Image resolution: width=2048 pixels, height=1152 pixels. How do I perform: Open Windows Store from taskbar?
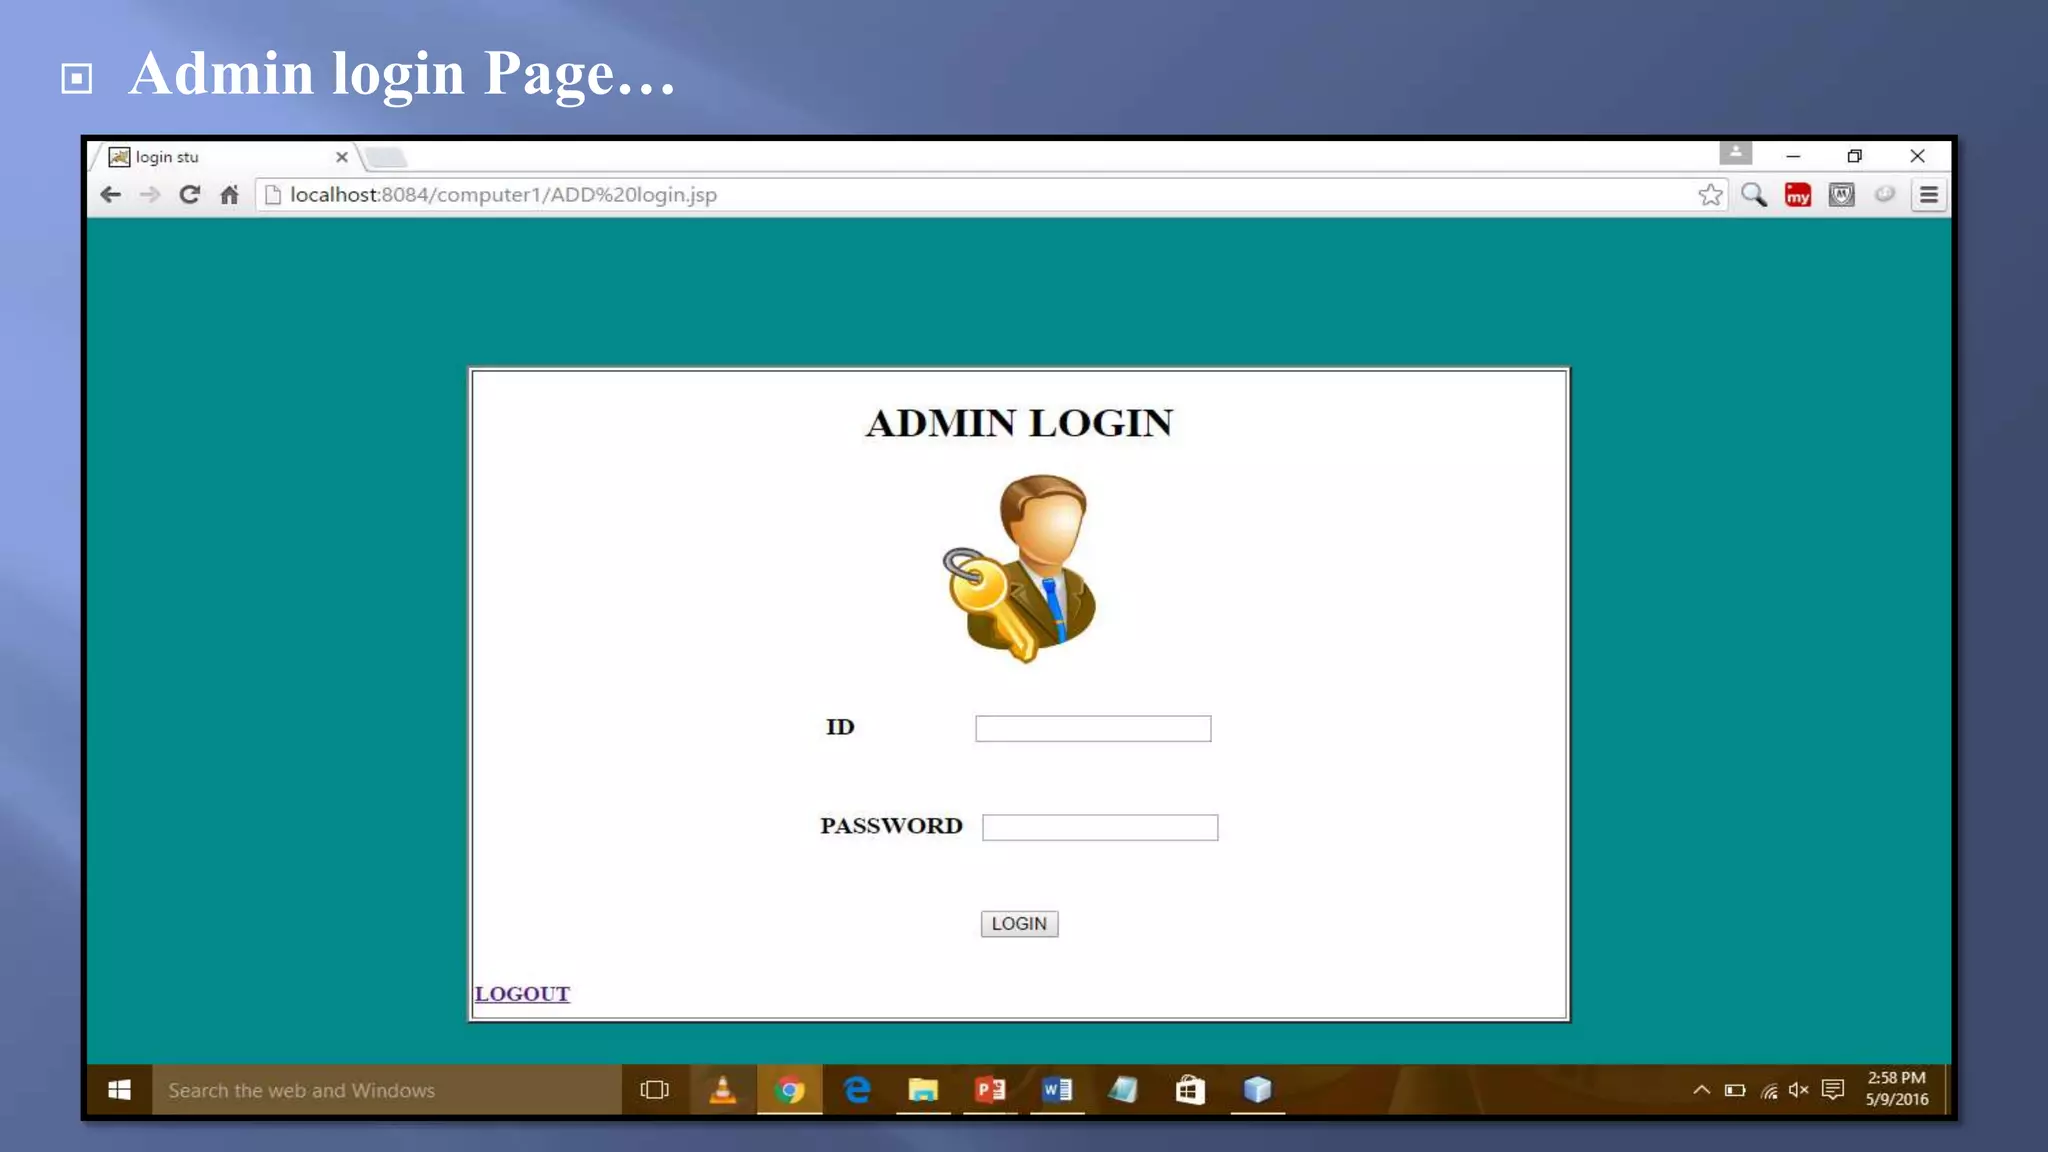1190,1090
